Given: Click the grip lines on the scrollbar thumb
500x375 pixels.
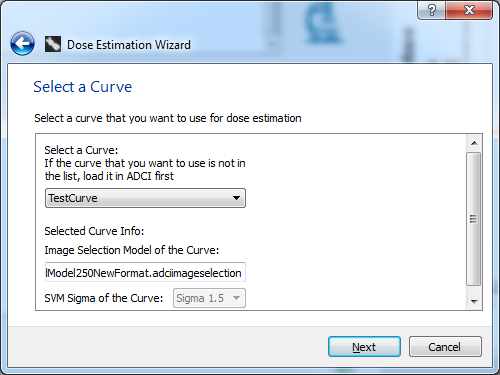Looking at the screenshot, I should (x=473, y=219).
